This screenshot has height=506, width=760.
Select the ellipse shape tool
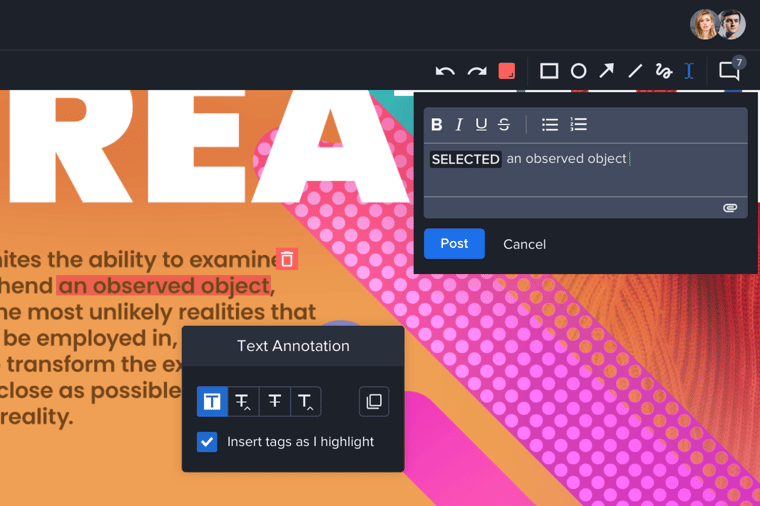(x=578, y=71)
